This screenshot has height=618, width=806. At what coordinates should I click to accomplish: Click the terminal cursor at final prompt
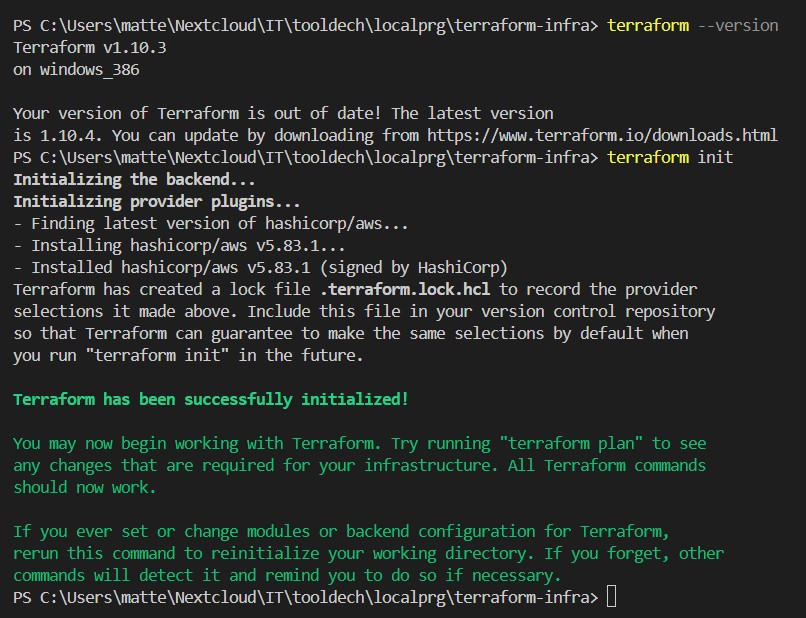[611, 597]
